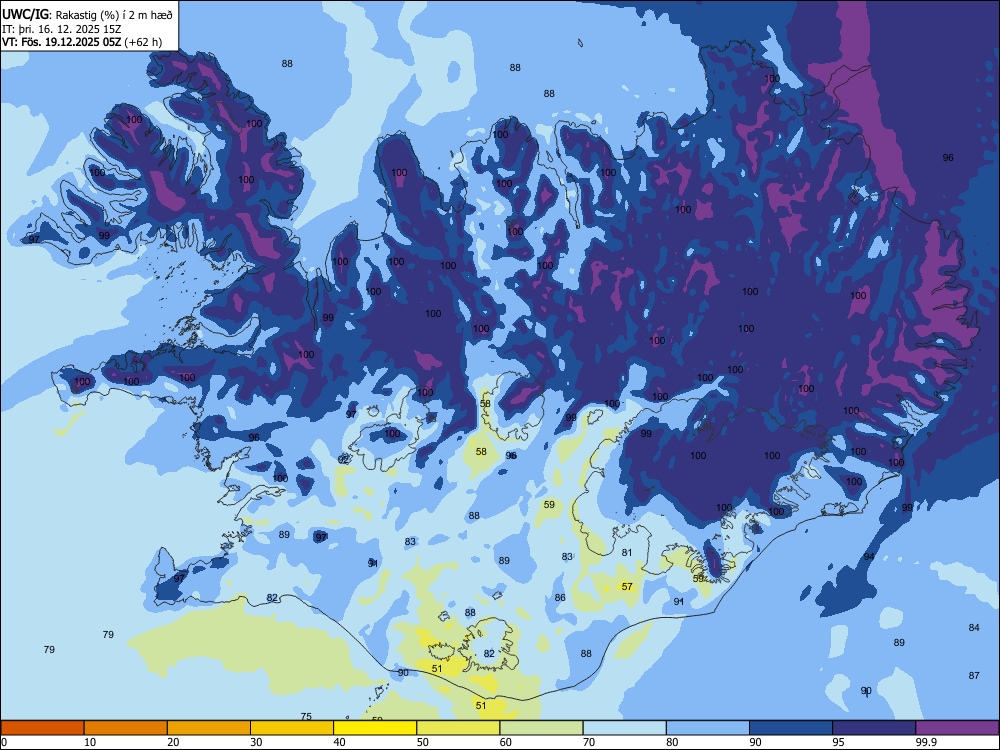
Task: Click the title text 'Rakastig (%) í 2 m hæð'
Action: [114, 14]
